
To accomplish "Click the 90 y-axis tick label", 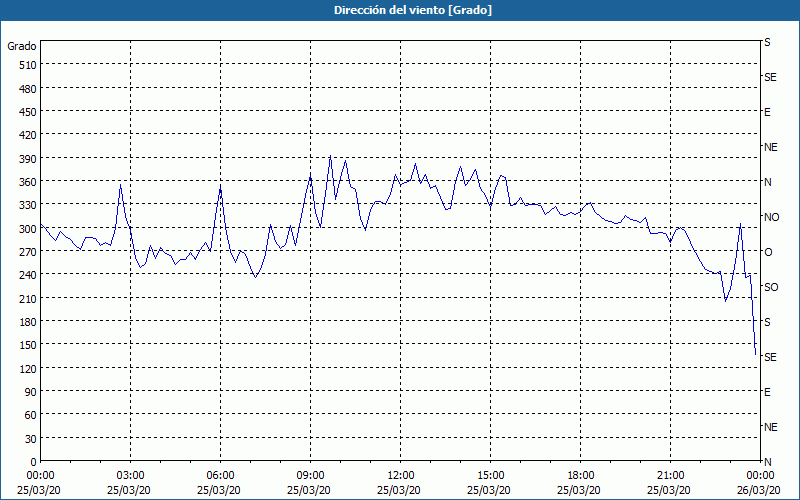I will 31,392.
